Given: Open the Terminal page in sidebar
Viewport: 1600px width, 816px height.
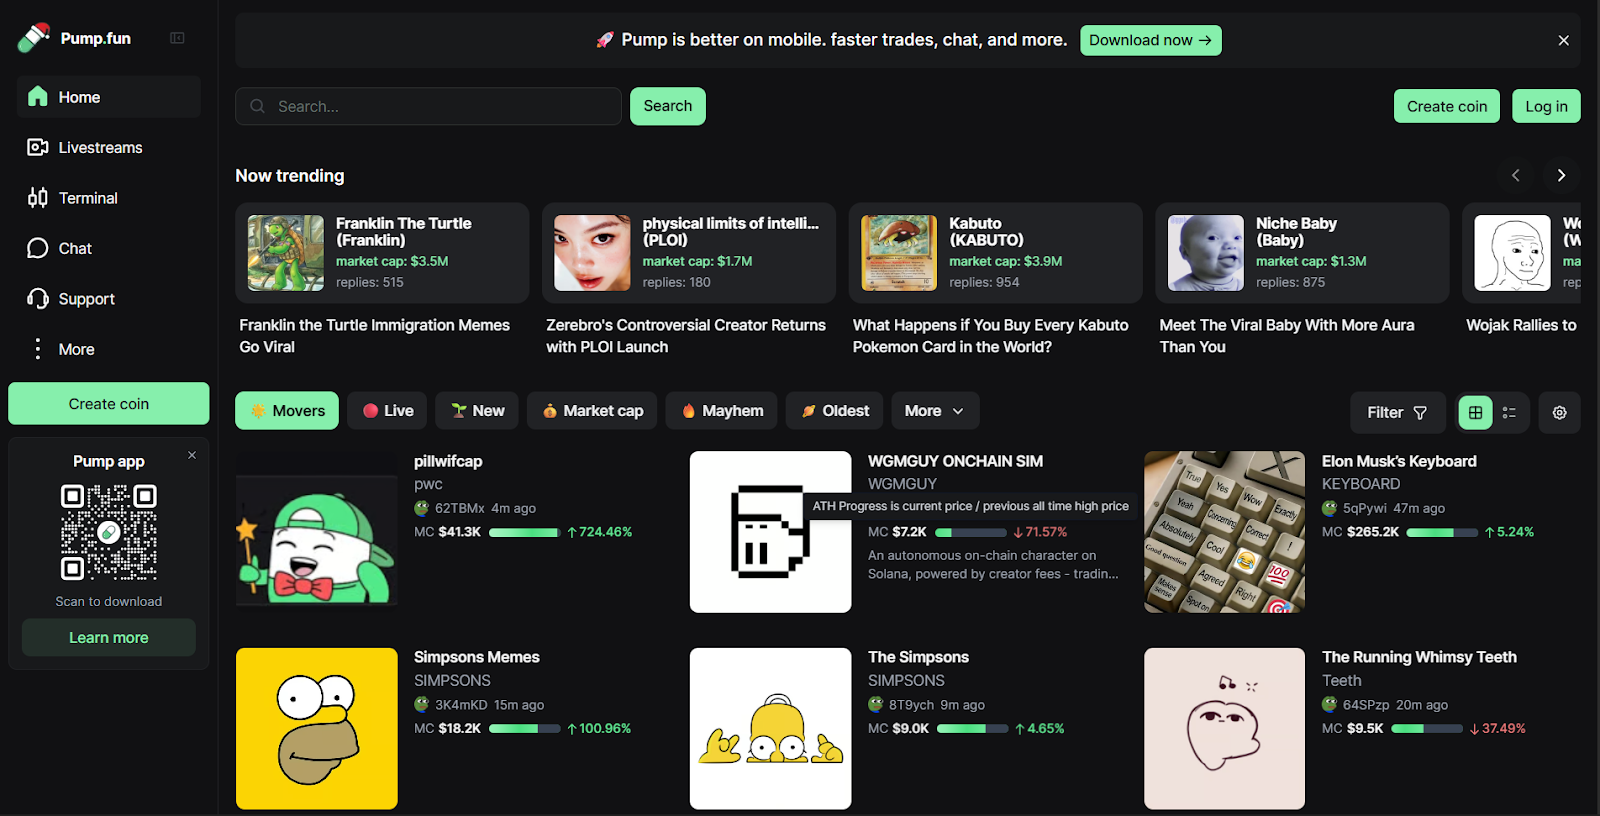Looking at the screenshot, I should coord(88,198).
